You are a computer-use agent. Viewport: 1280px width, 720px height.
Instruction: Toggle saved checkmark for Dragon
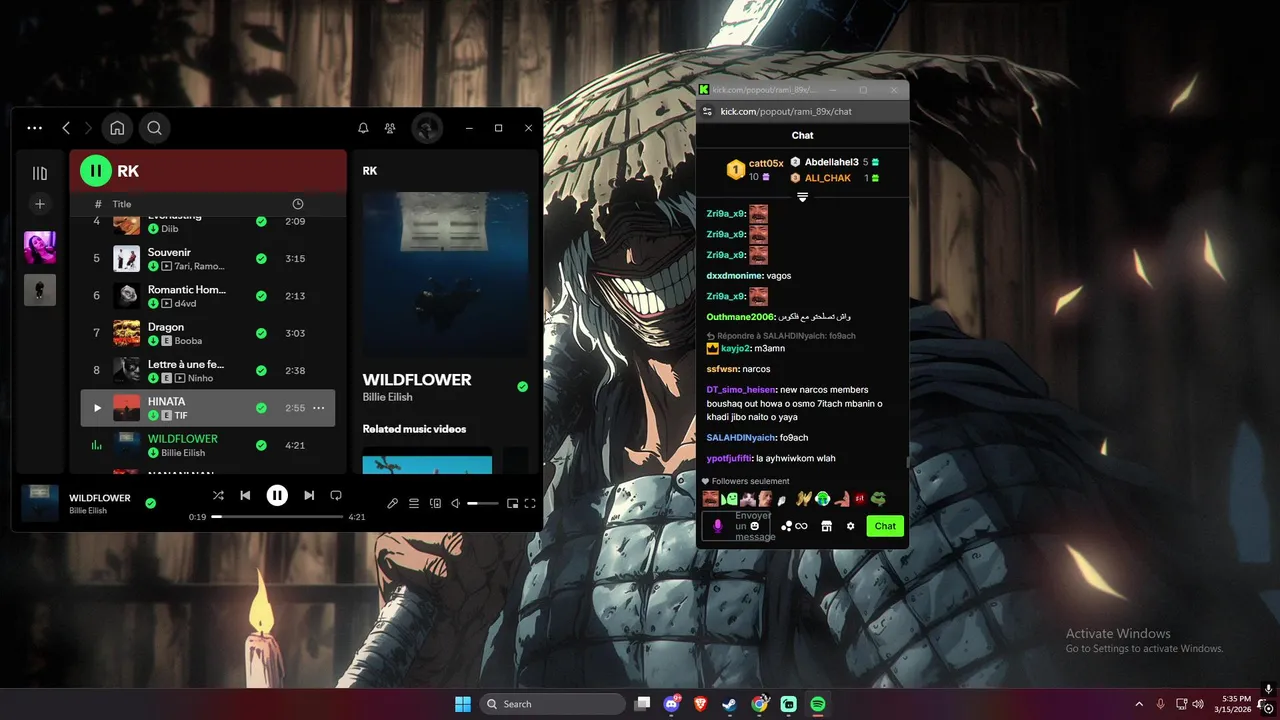[261, 333]
